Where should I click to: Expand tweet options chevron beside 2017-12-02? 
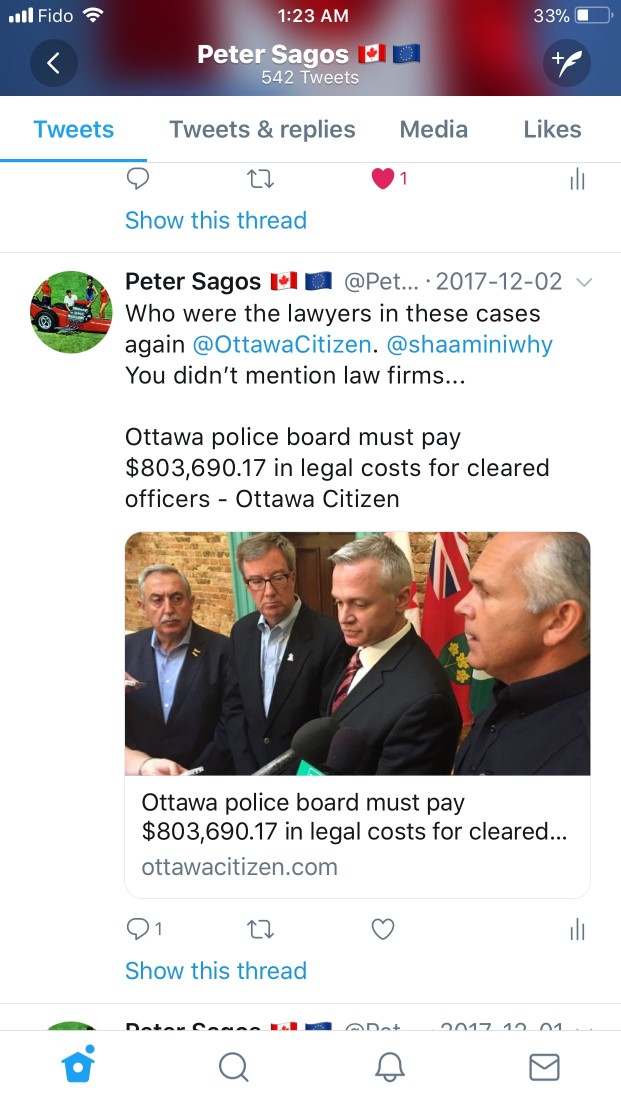[584, 282]
